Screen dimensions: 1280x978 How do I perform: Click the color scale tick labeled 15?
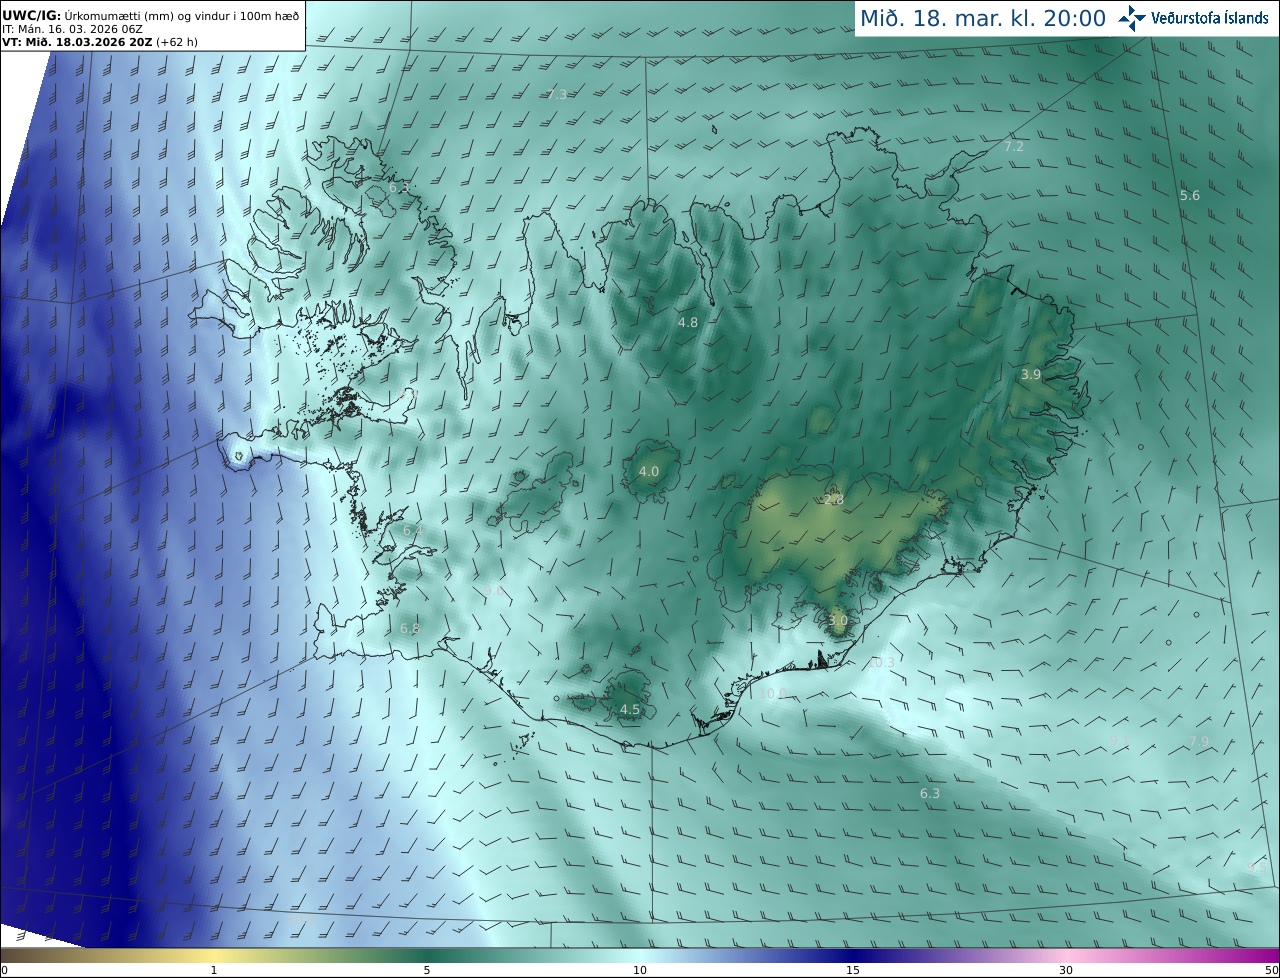[853, 970]
